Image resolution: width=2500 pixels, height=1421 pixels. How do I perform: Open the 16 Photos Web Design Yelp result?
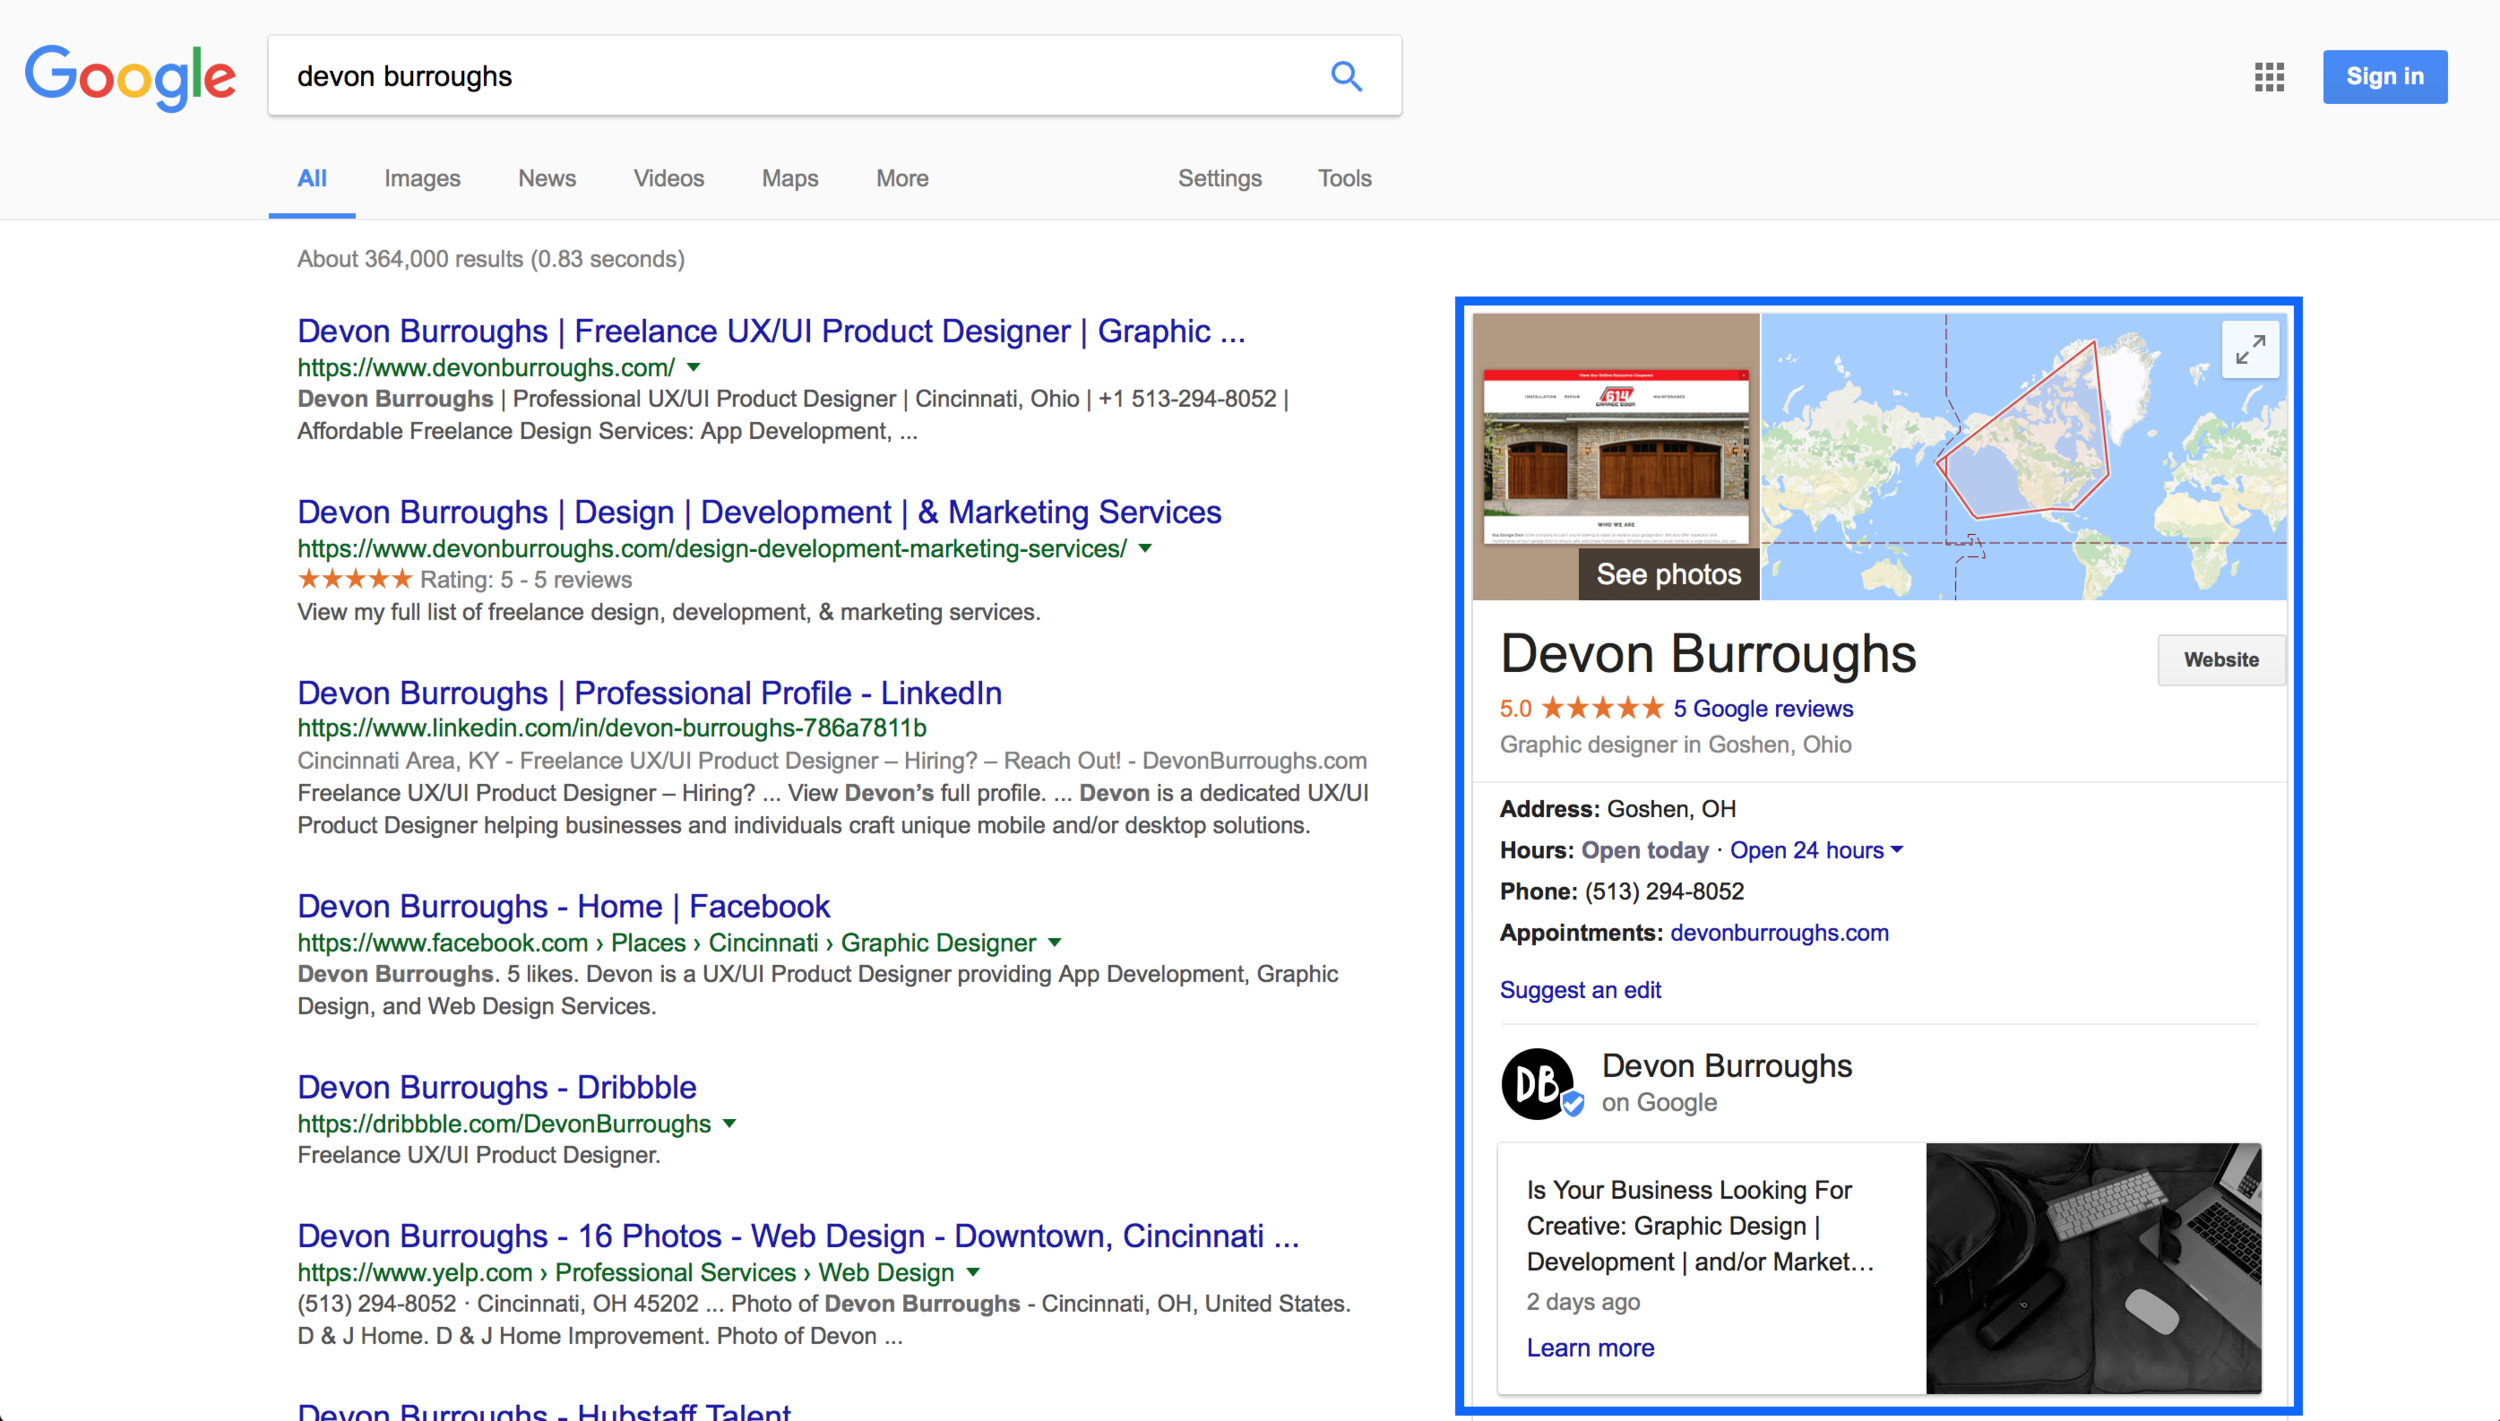pyautogui.click(x=798, y=1236)
